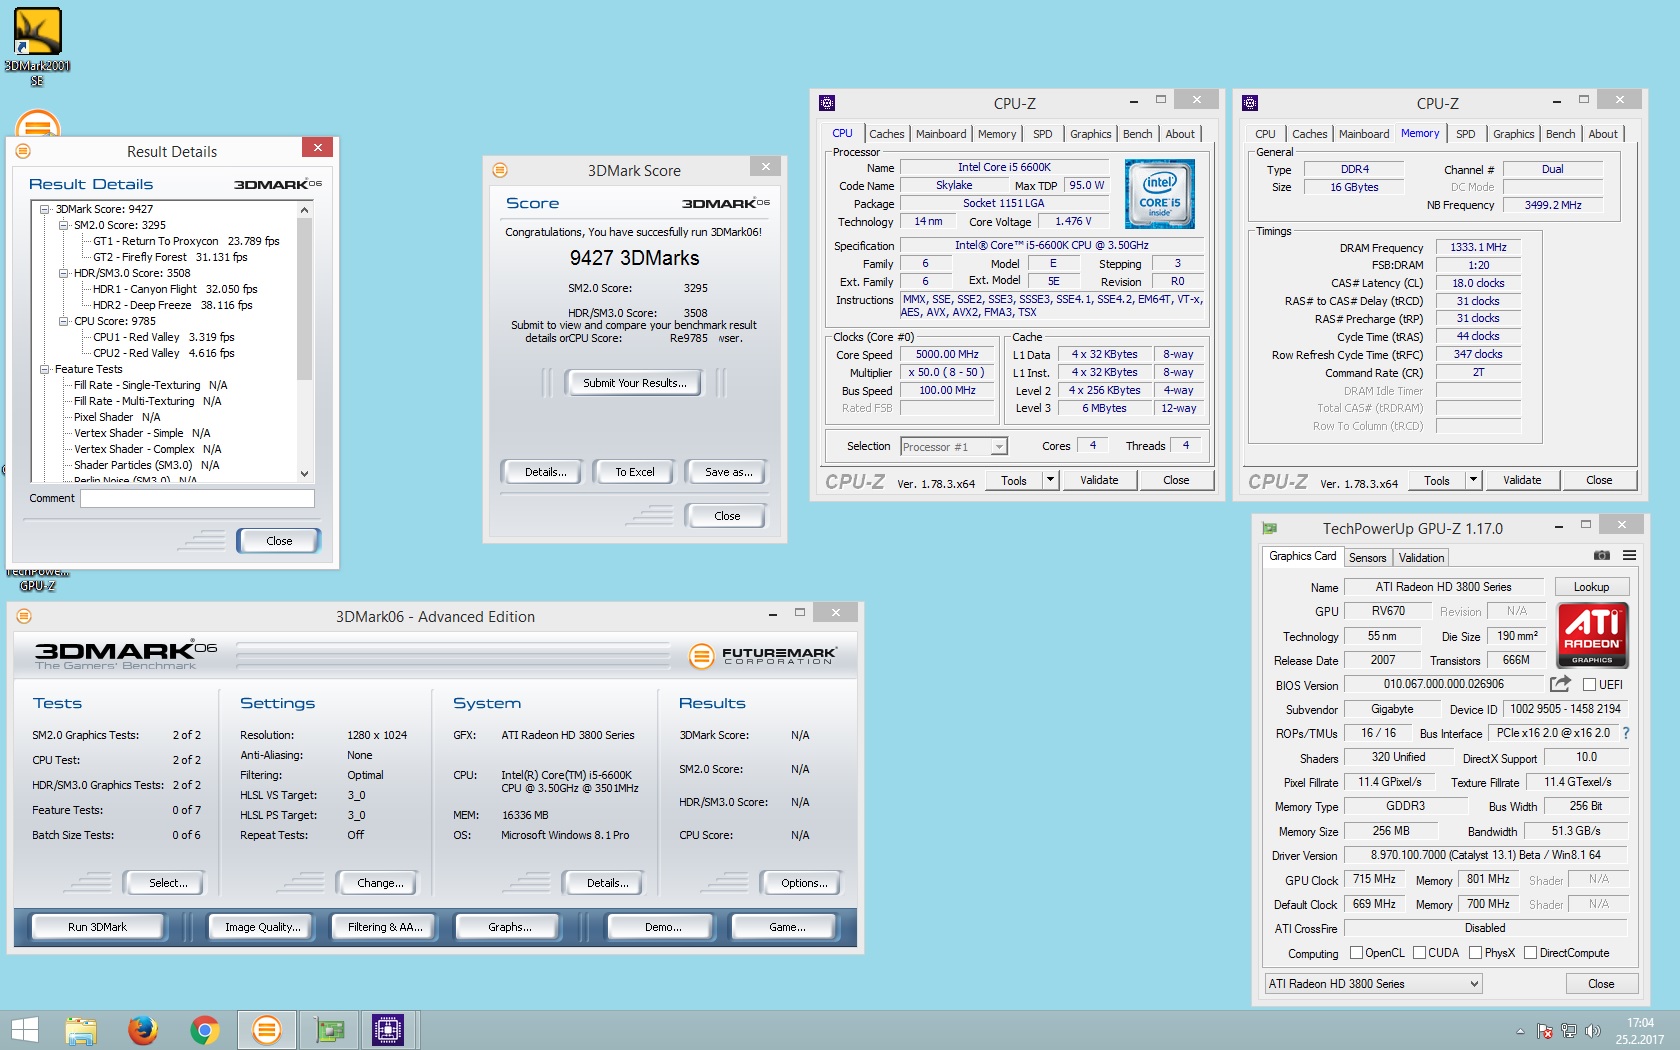1680x1050 pixels.
Task: Open the GPU-Z hamburger menu icon
Action: point(1630,555)
